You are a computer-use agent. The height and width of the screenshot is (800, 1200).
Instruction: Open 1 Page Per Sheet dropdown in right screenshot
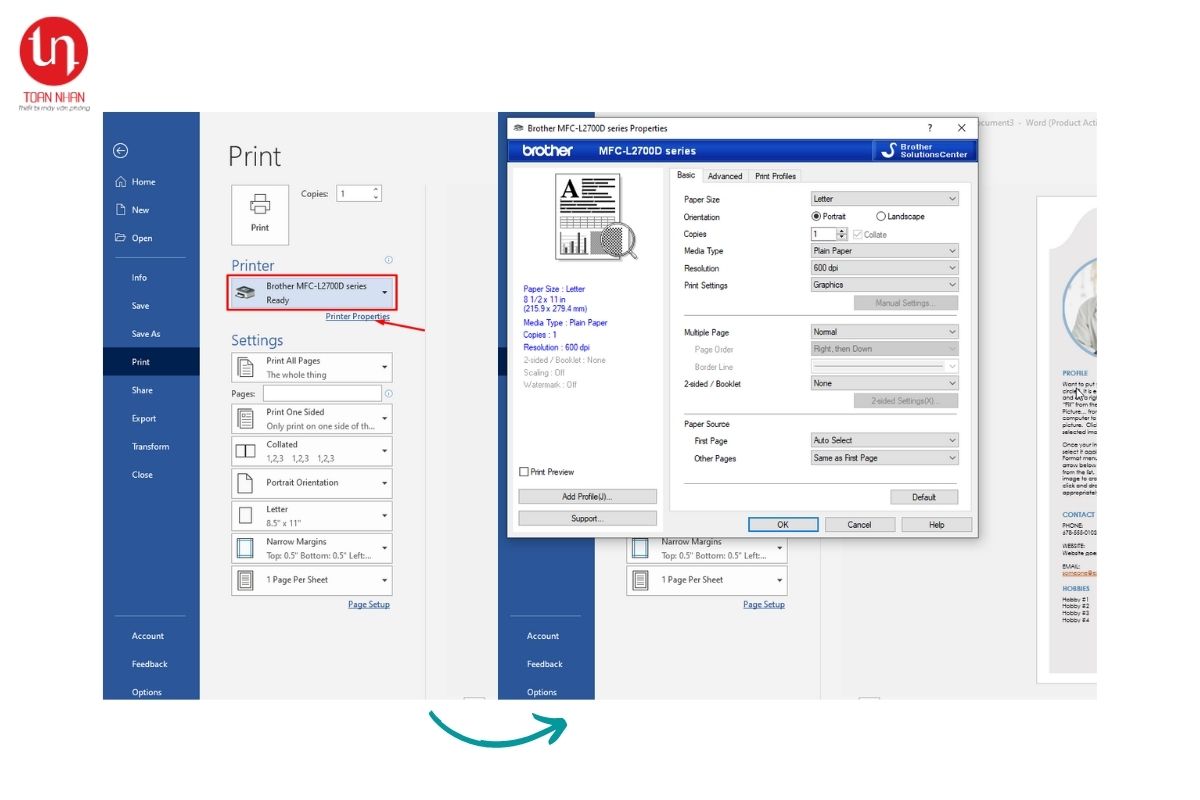tap(707, 580)
